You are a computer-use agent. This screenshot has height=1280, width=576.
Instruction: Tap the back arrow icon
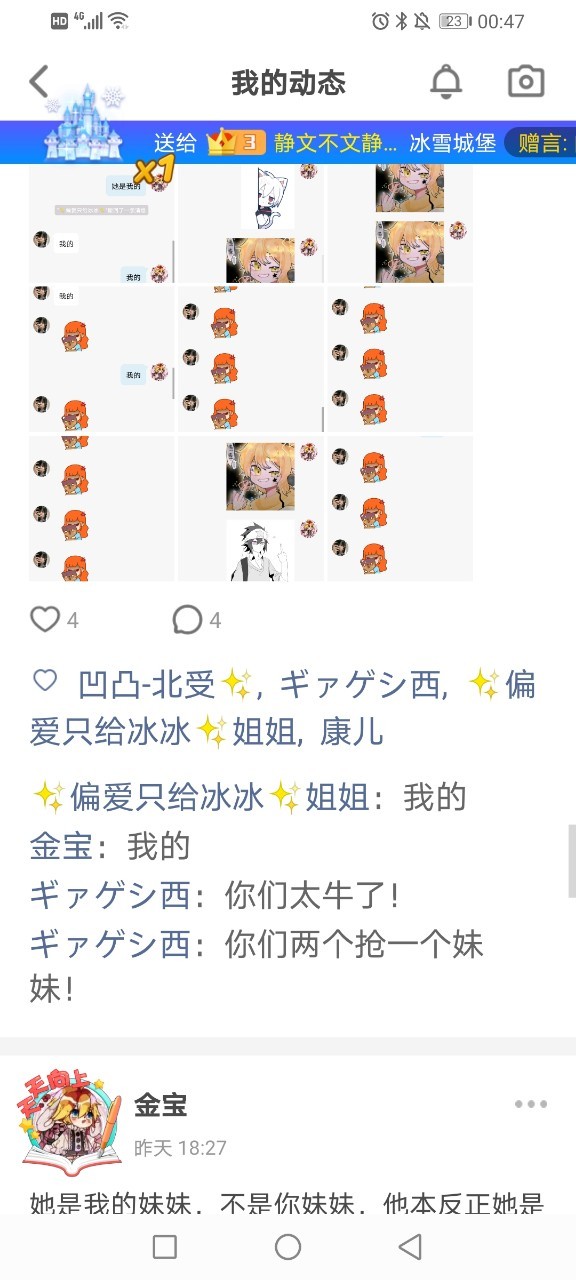click(x=39, y=82)
